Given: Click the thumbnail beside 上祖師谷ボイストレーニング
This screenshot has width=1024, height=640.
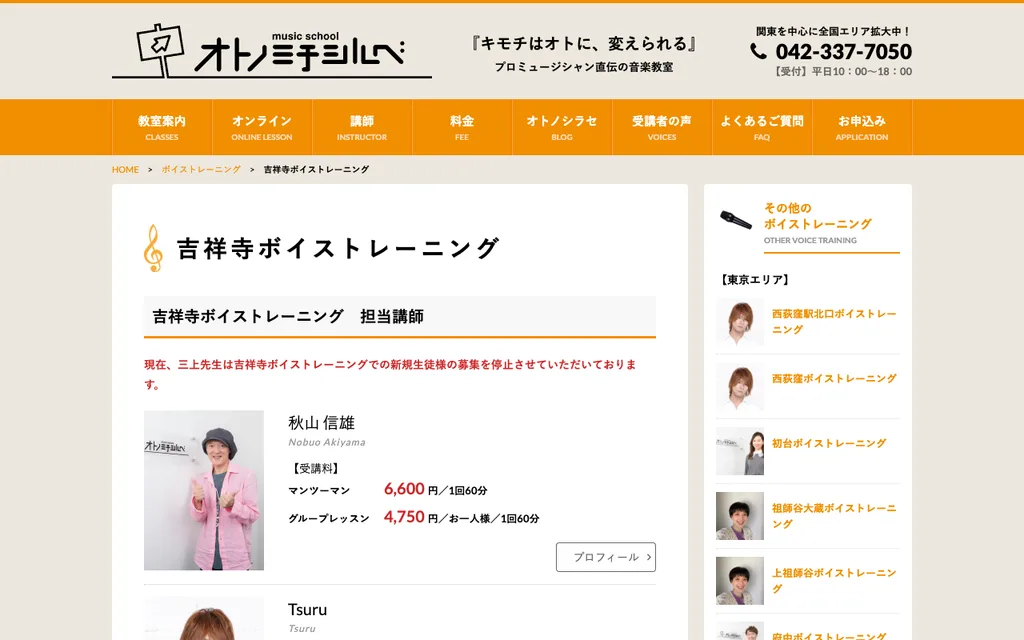Looking at the screenshot, I should pos(740,581).
